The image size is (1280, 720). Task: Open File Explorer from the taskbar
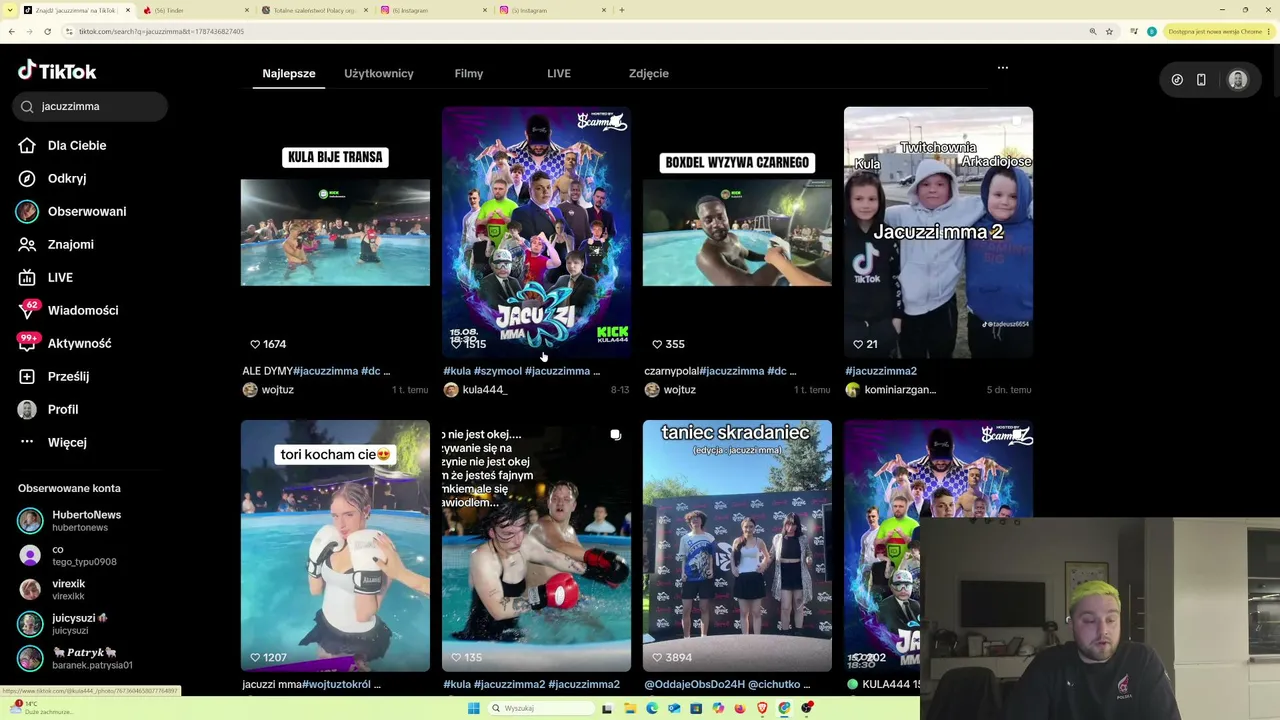[630, 708]
